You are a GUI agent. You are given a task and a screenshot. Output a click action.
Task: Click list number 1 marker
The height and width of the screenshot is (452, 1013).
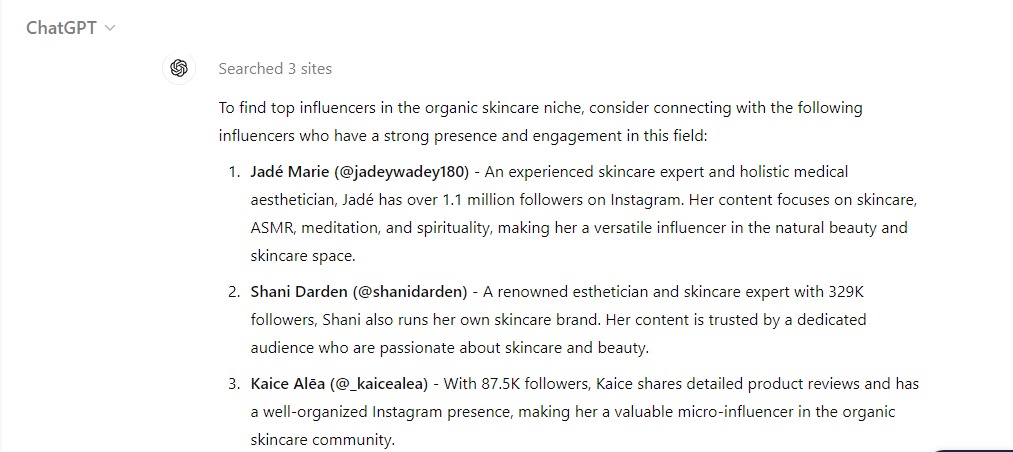(x=234, y=172)
